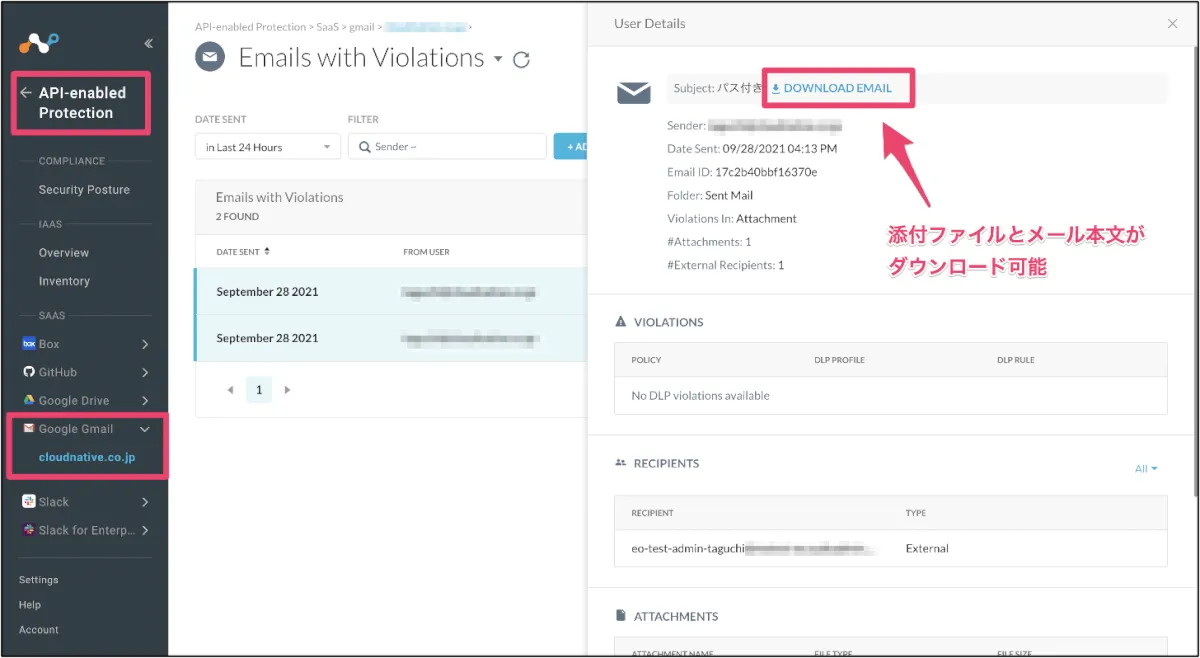This screenshot has height=658, width=1200.
Task: Select page 1 in pagination
Action: click(x=259, y=390)
